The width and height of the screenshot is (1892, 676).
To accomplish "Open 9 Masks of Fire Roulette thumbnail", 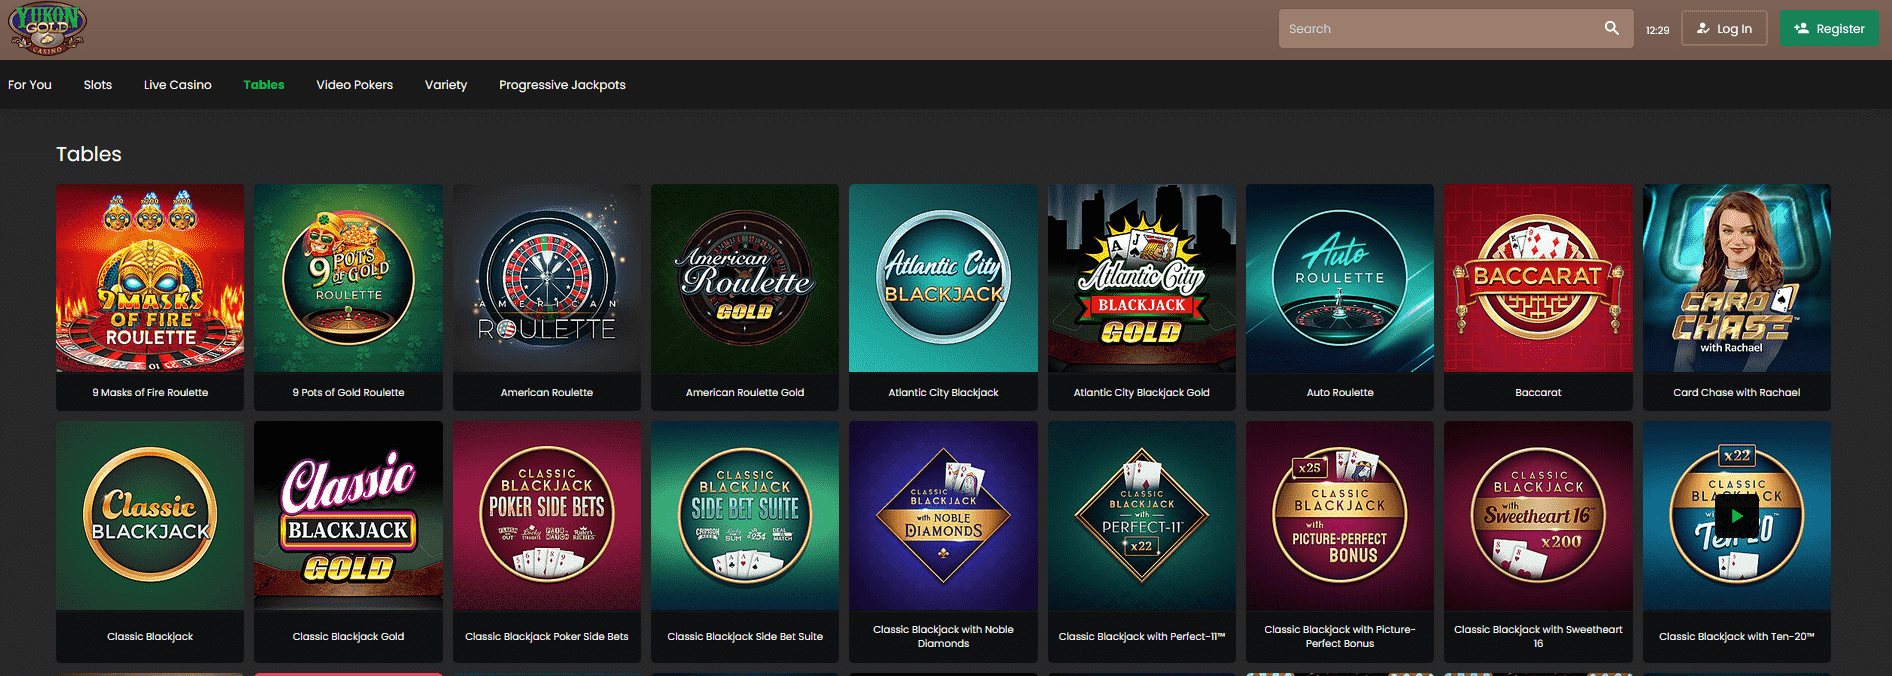I will click(x=150, y=278).
